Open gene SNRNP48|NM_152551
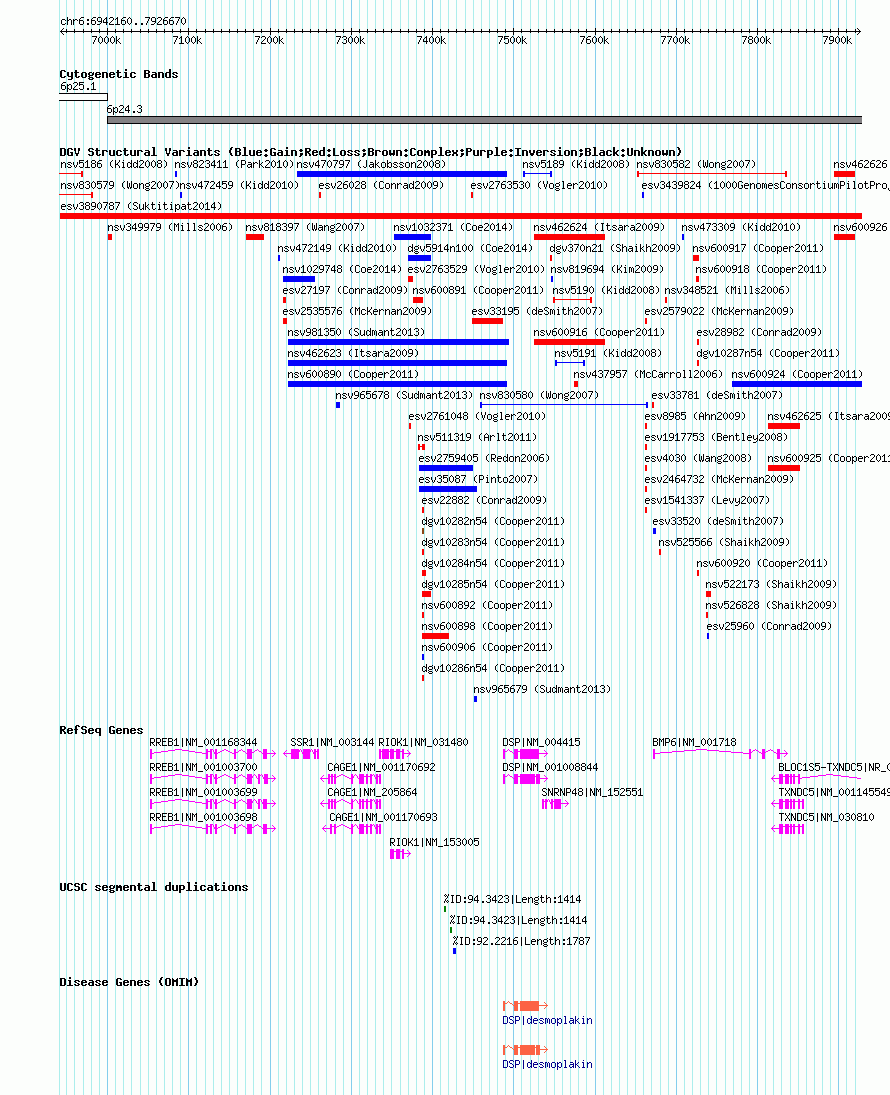Image resolution: width=890 pixels, height=1095 pixels. pos(592,793)
